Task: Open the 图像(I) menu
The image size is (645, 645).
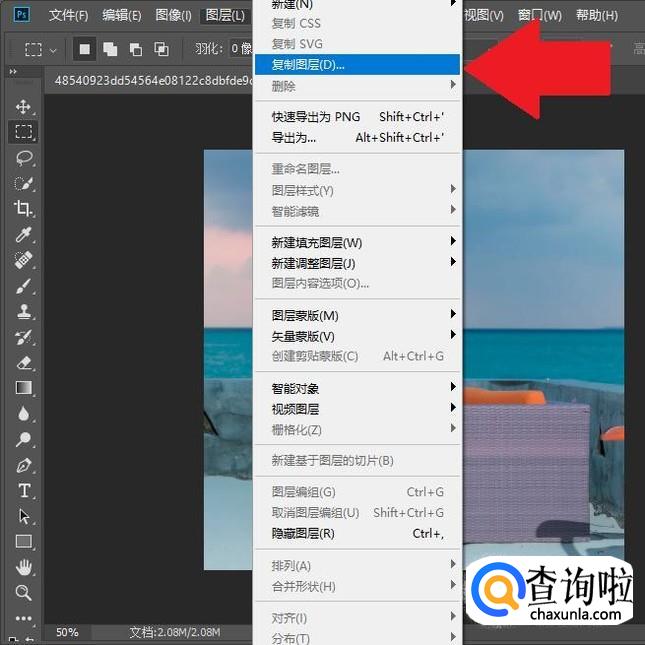Action: [x=174, y=16]
